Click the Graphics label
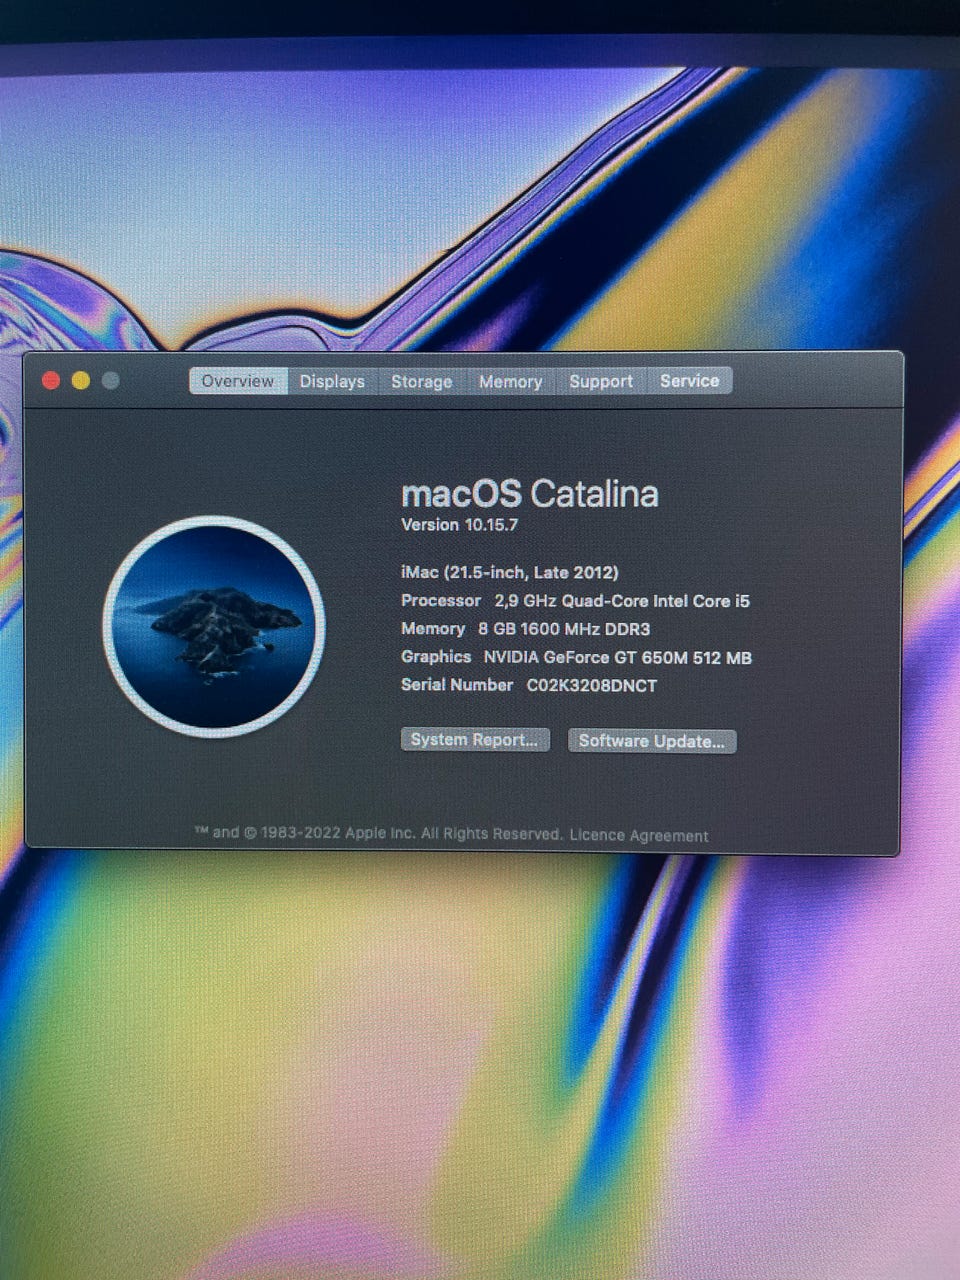This screenshot has height=1280, width=960. (436, 657)
